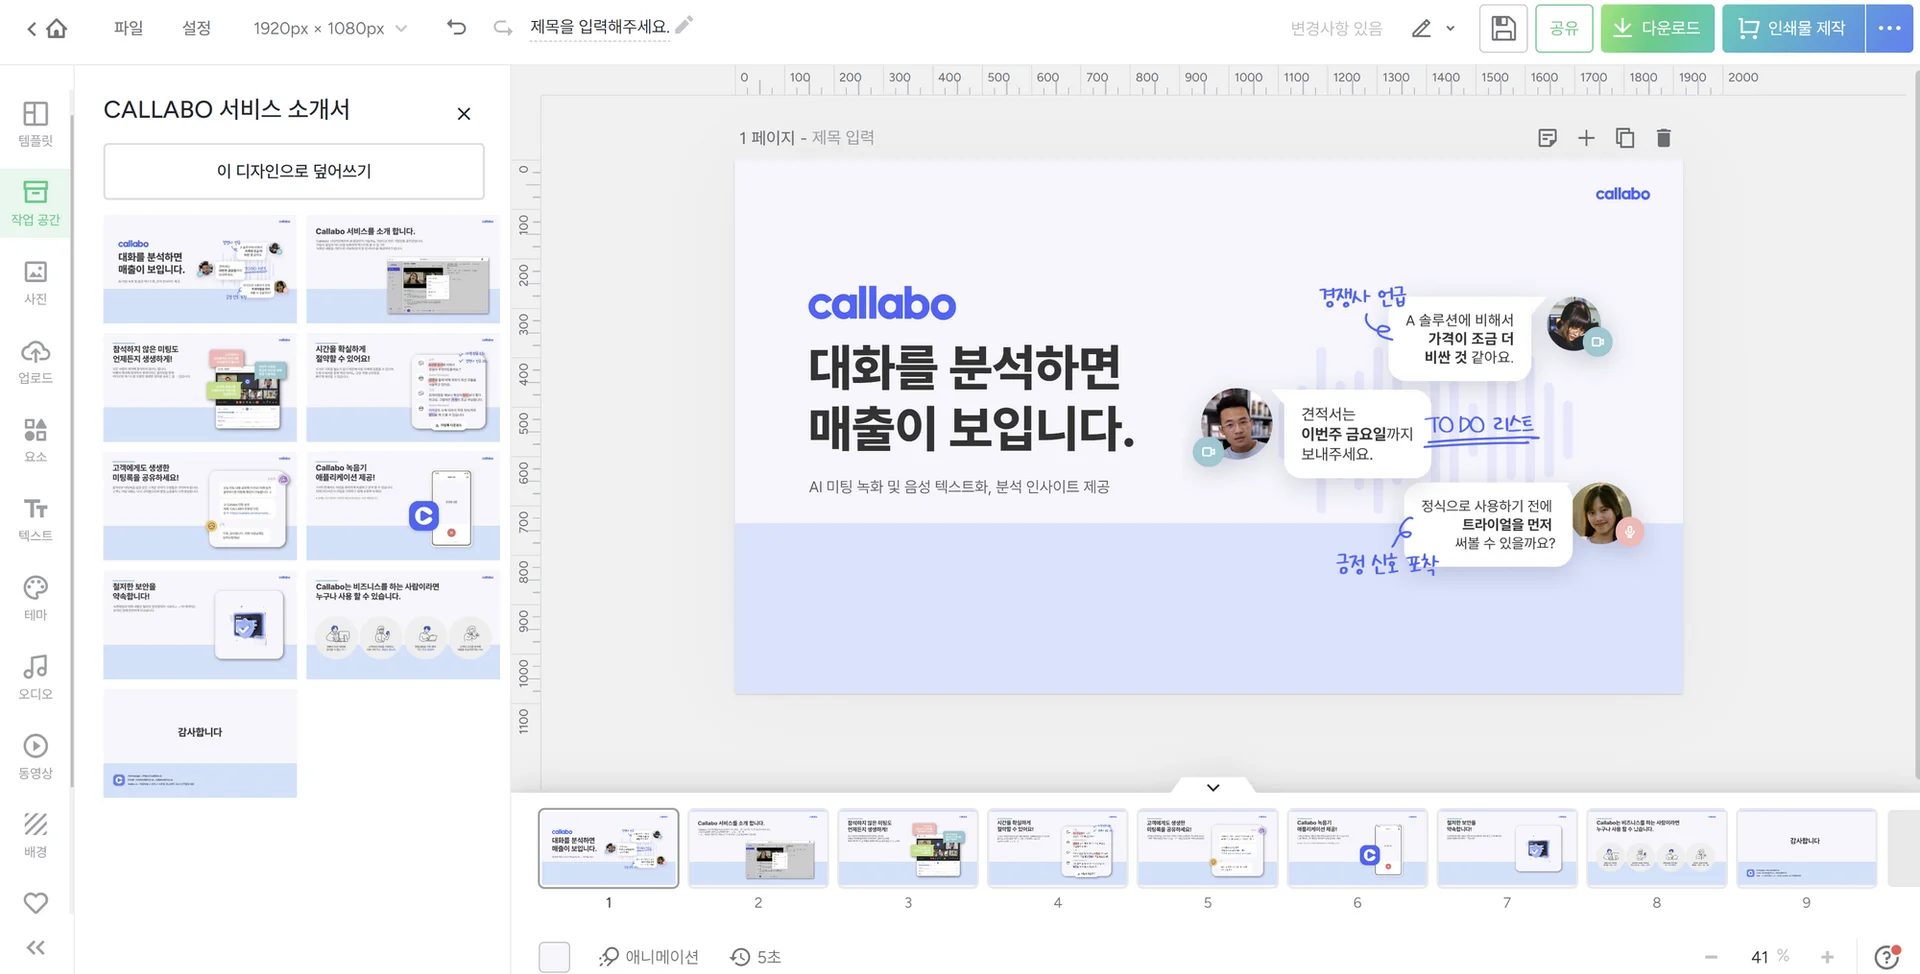Delete page with trash icon
This screenshot has height=974, width=1920.
1663,138
